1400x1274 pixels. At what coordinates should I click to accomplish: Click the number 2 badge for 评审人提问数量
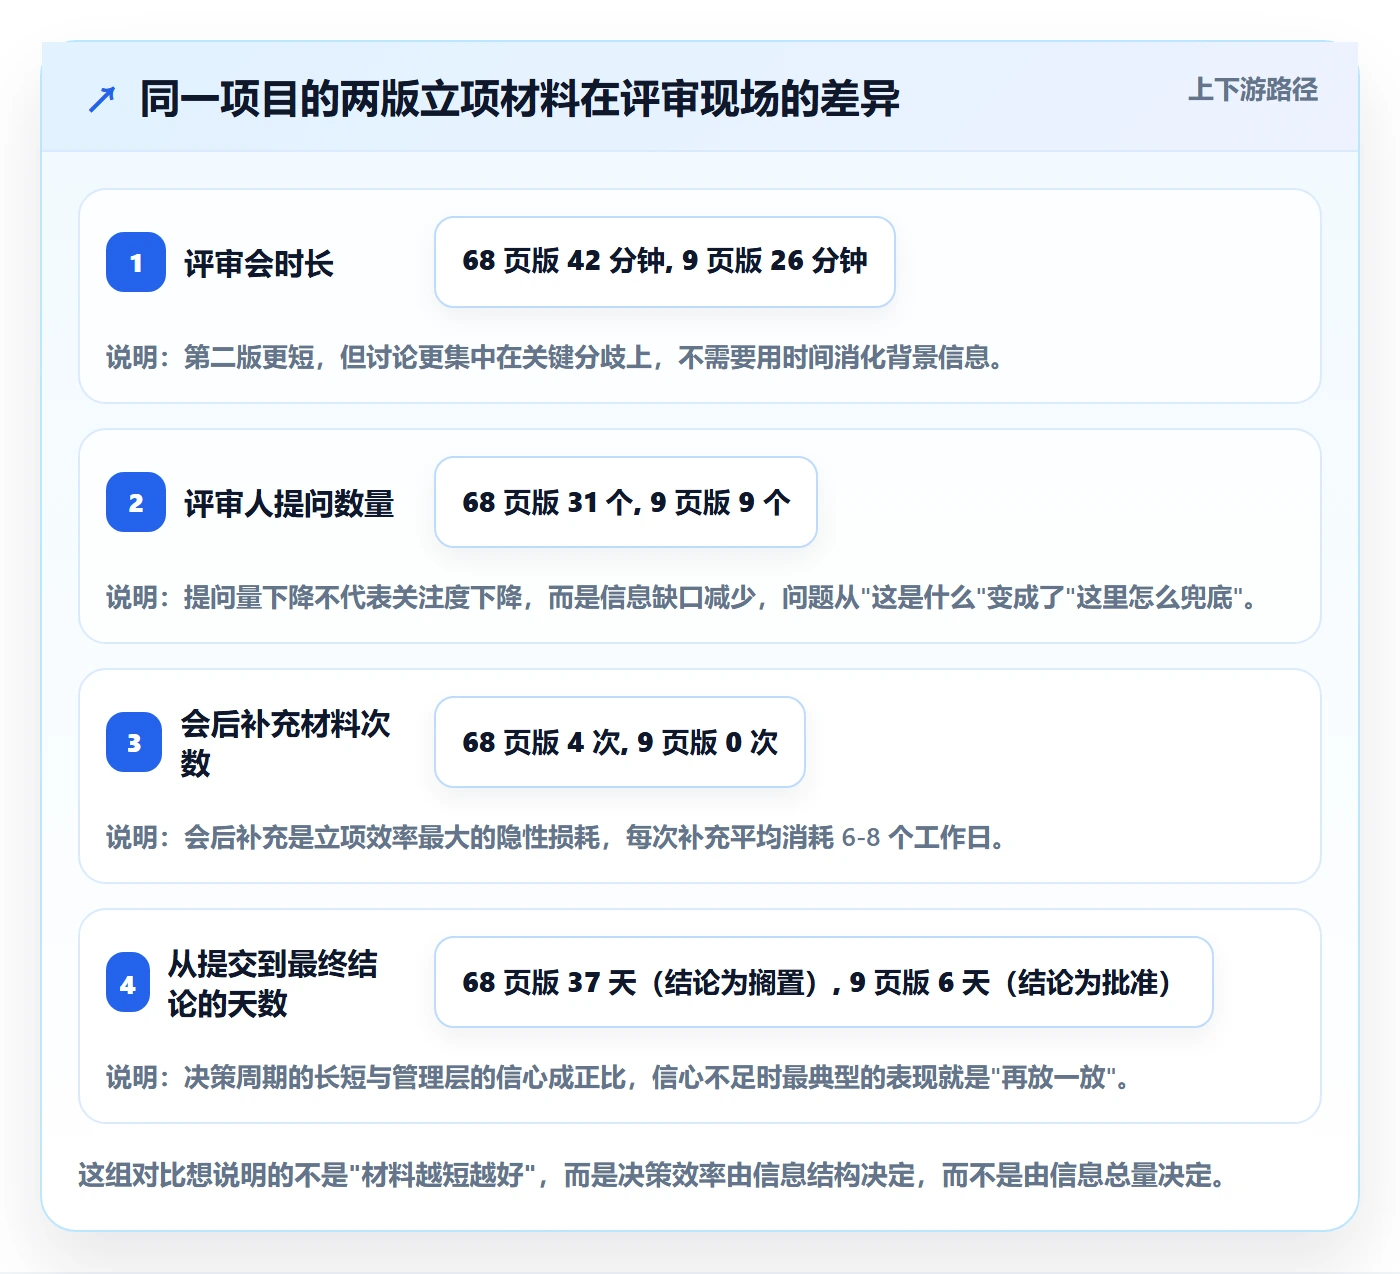[x=136, y=502]
